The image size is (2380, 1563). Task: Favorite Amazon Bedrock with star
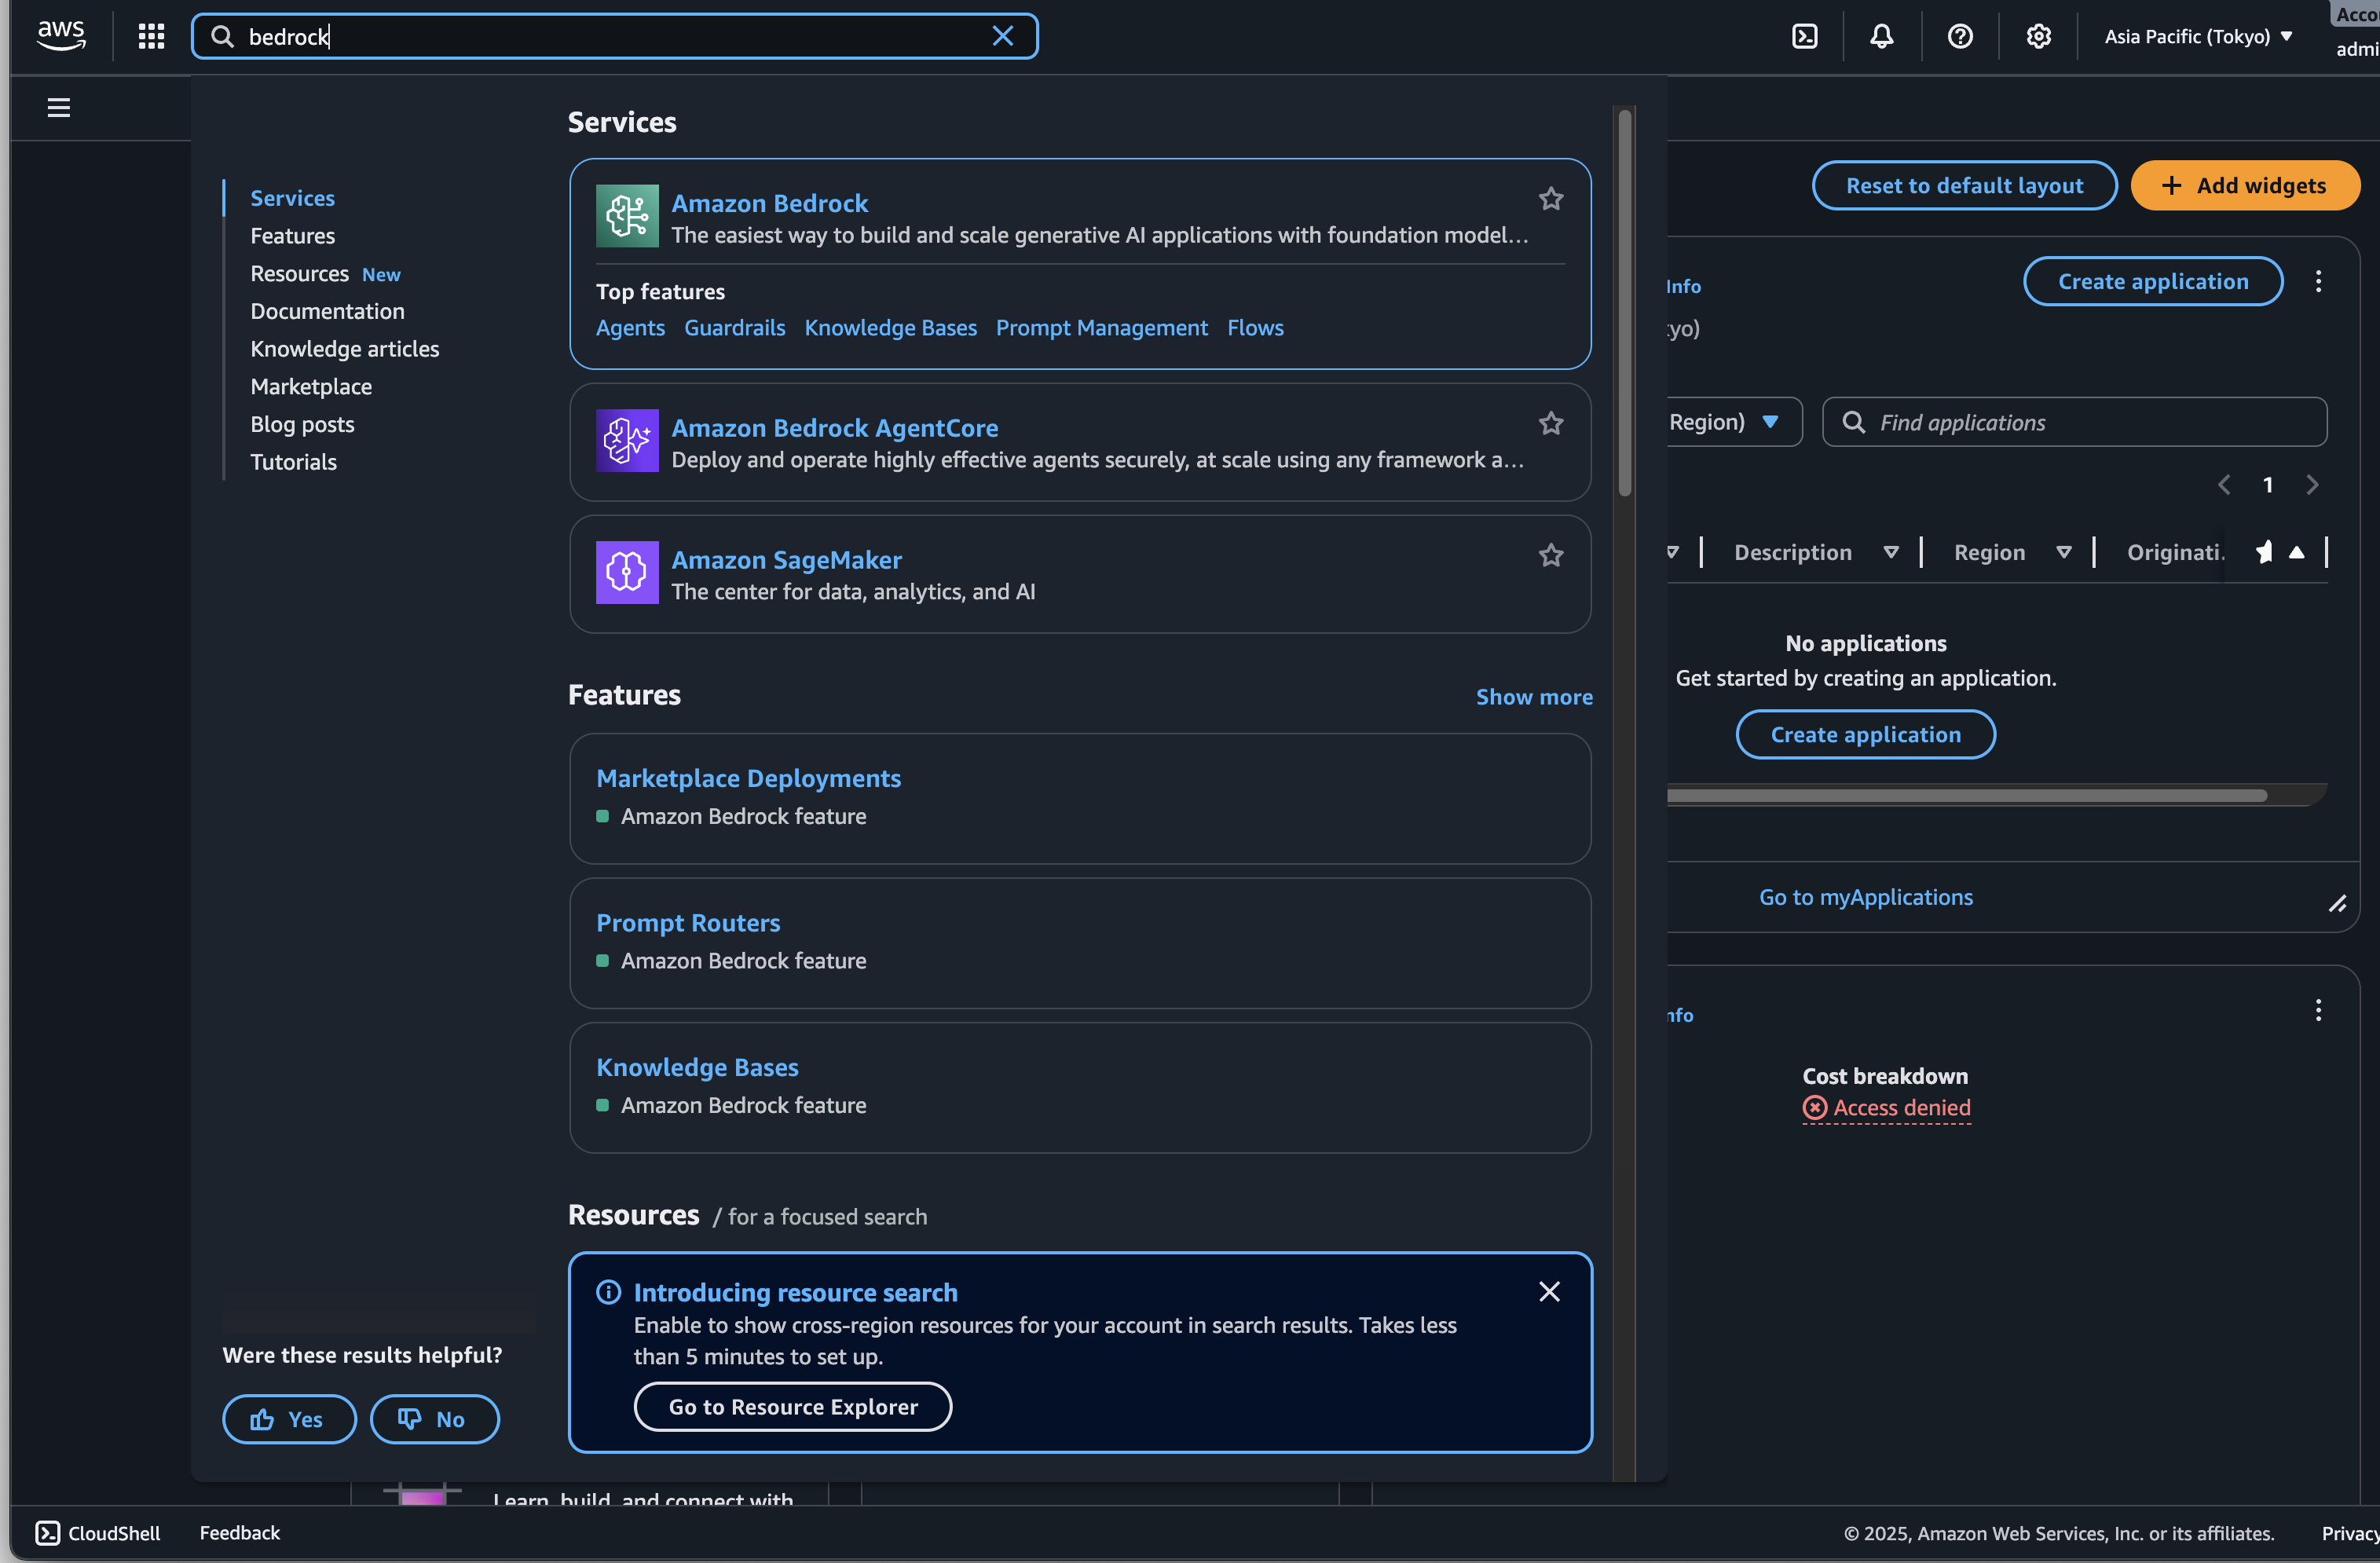(x=1550, y=199)
